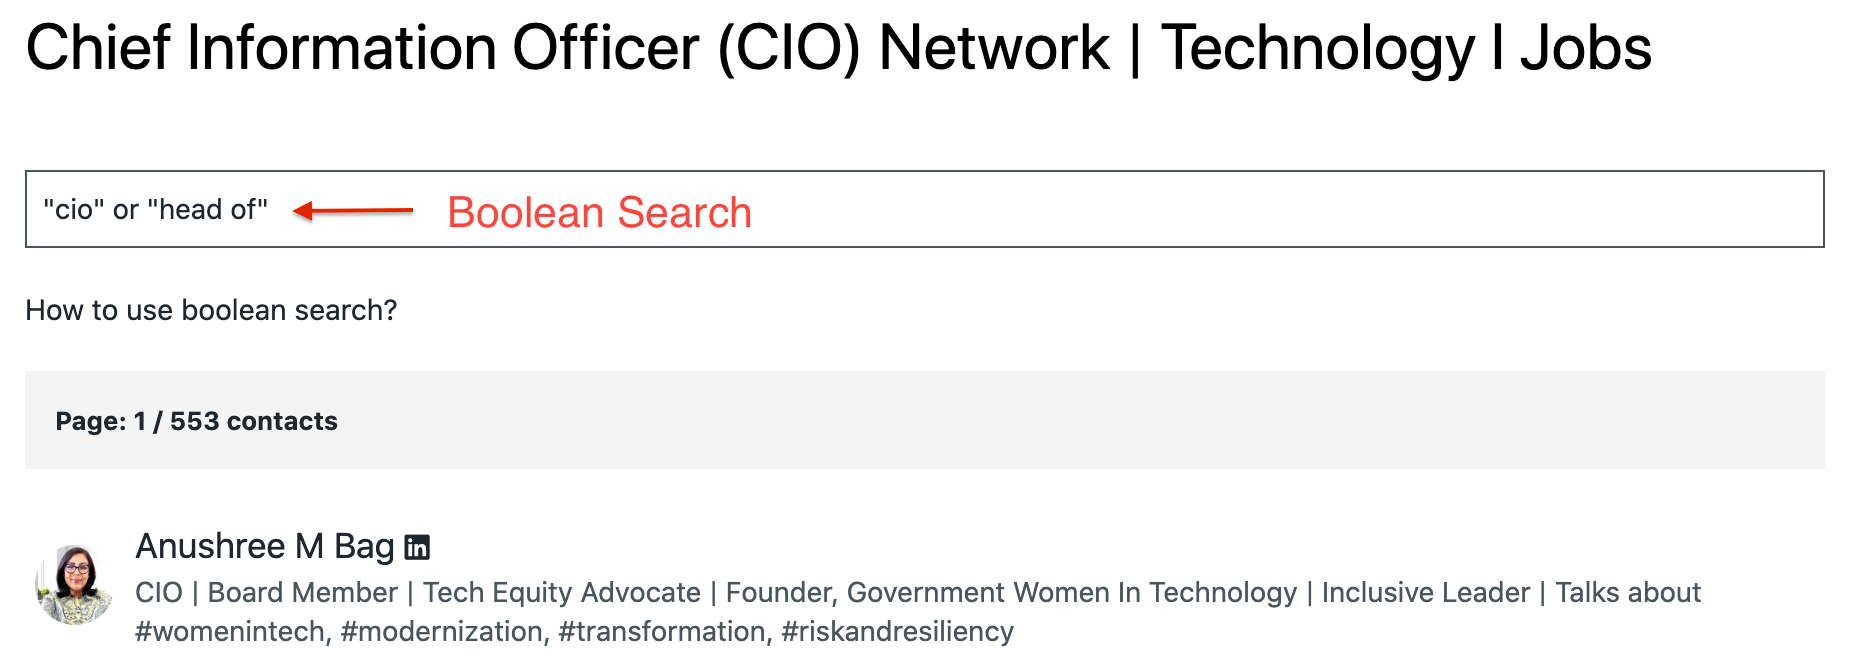Click "Inclusive Leader" in the headline
The width and height of the screenshot is (1854, 666).
click(x=1425, y=593)
